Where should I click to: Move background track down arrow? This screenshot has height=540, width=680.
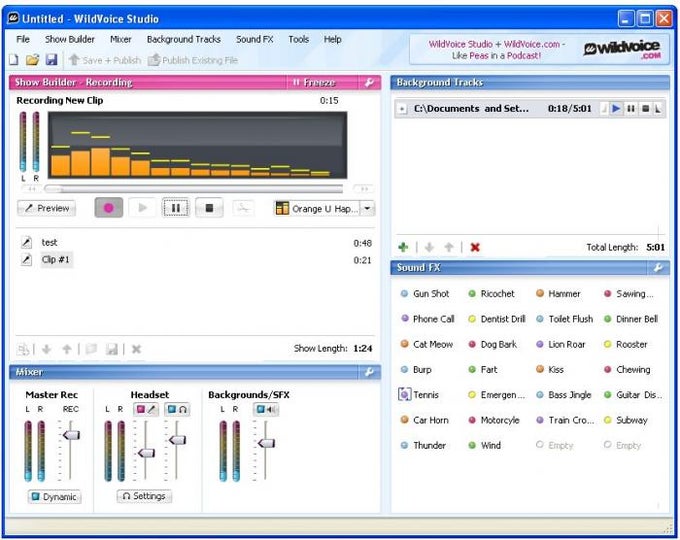point(429,247)
